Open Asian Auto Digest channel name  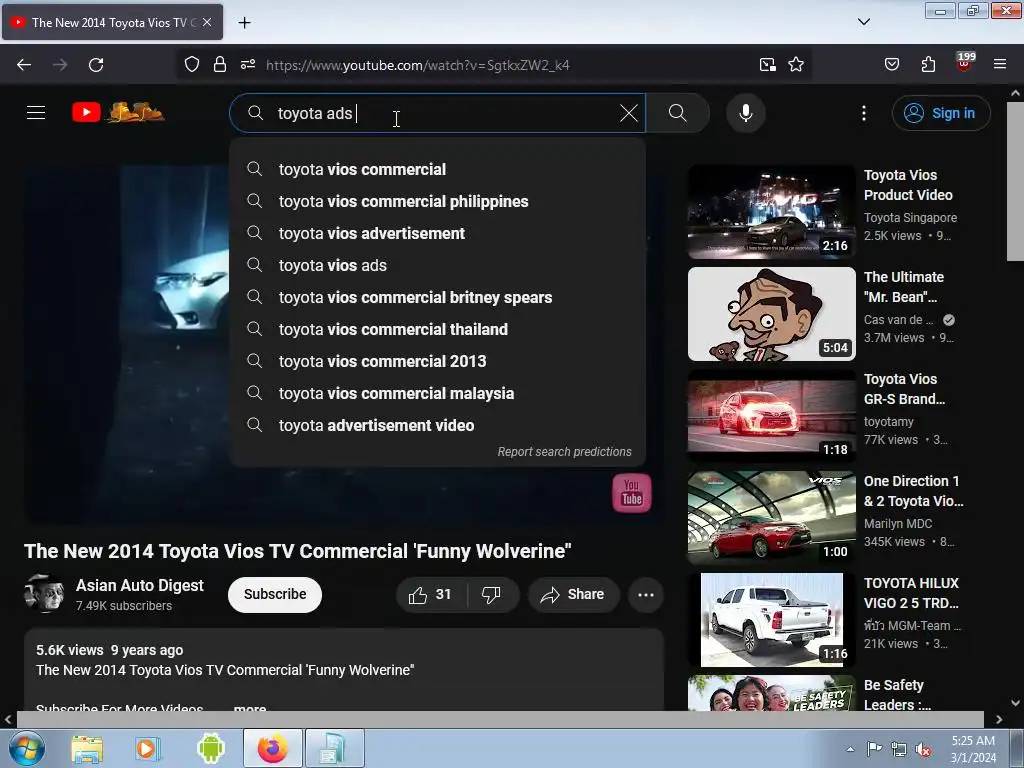(x=140, y=585)
